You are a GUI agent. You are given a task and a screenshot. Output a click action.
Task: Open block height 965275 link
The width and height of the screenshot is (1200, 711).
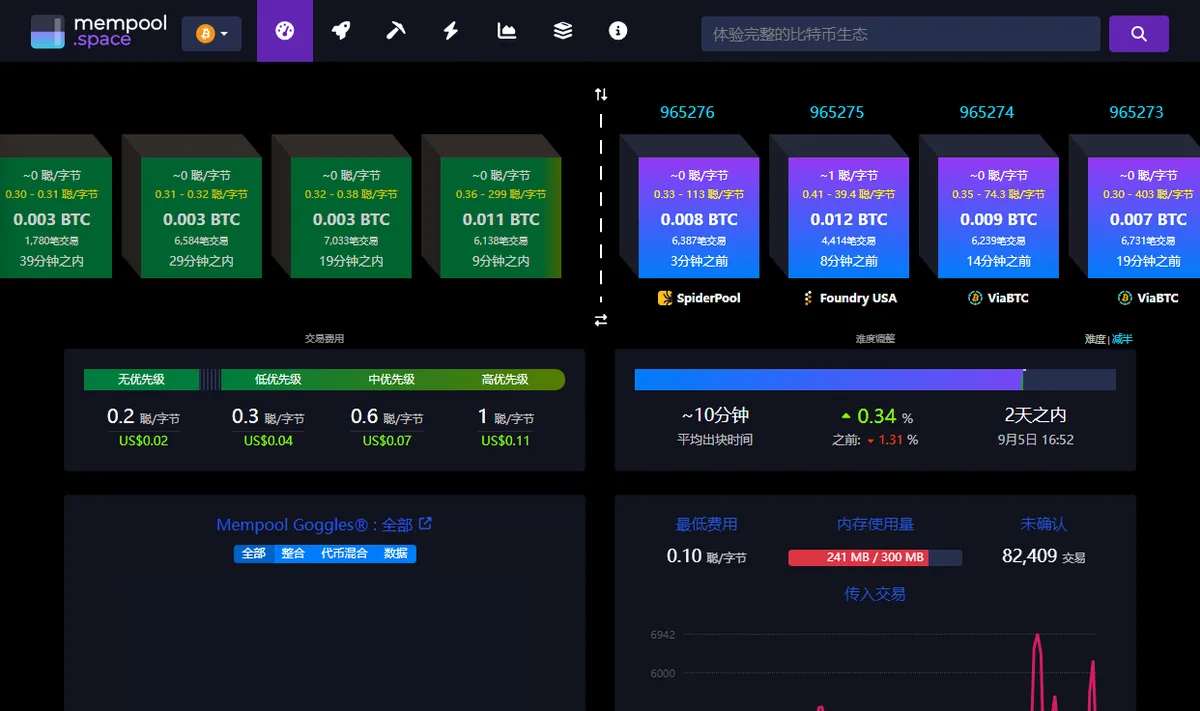coord(837,112)
